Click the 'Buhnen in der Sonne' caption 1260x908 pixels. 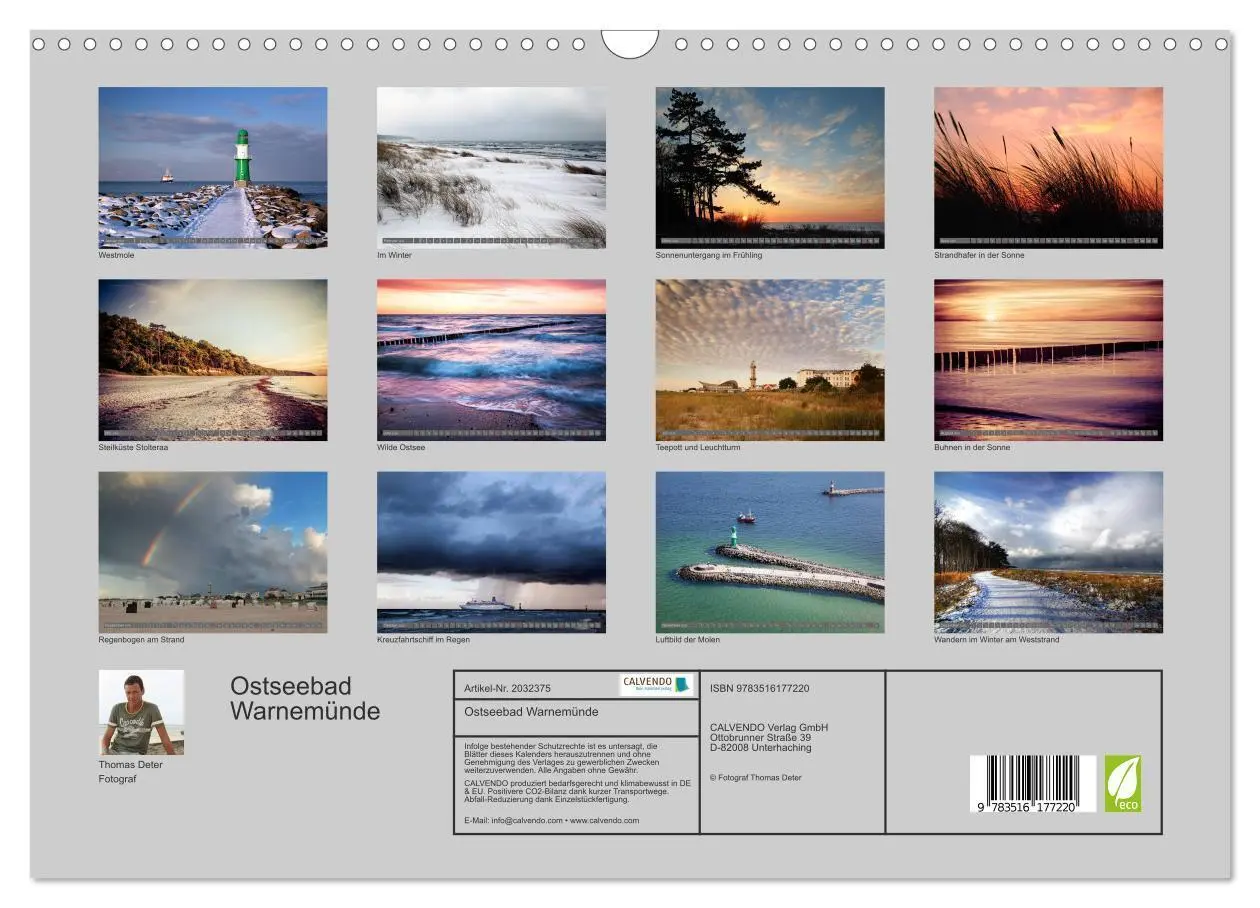click(972, 447)
